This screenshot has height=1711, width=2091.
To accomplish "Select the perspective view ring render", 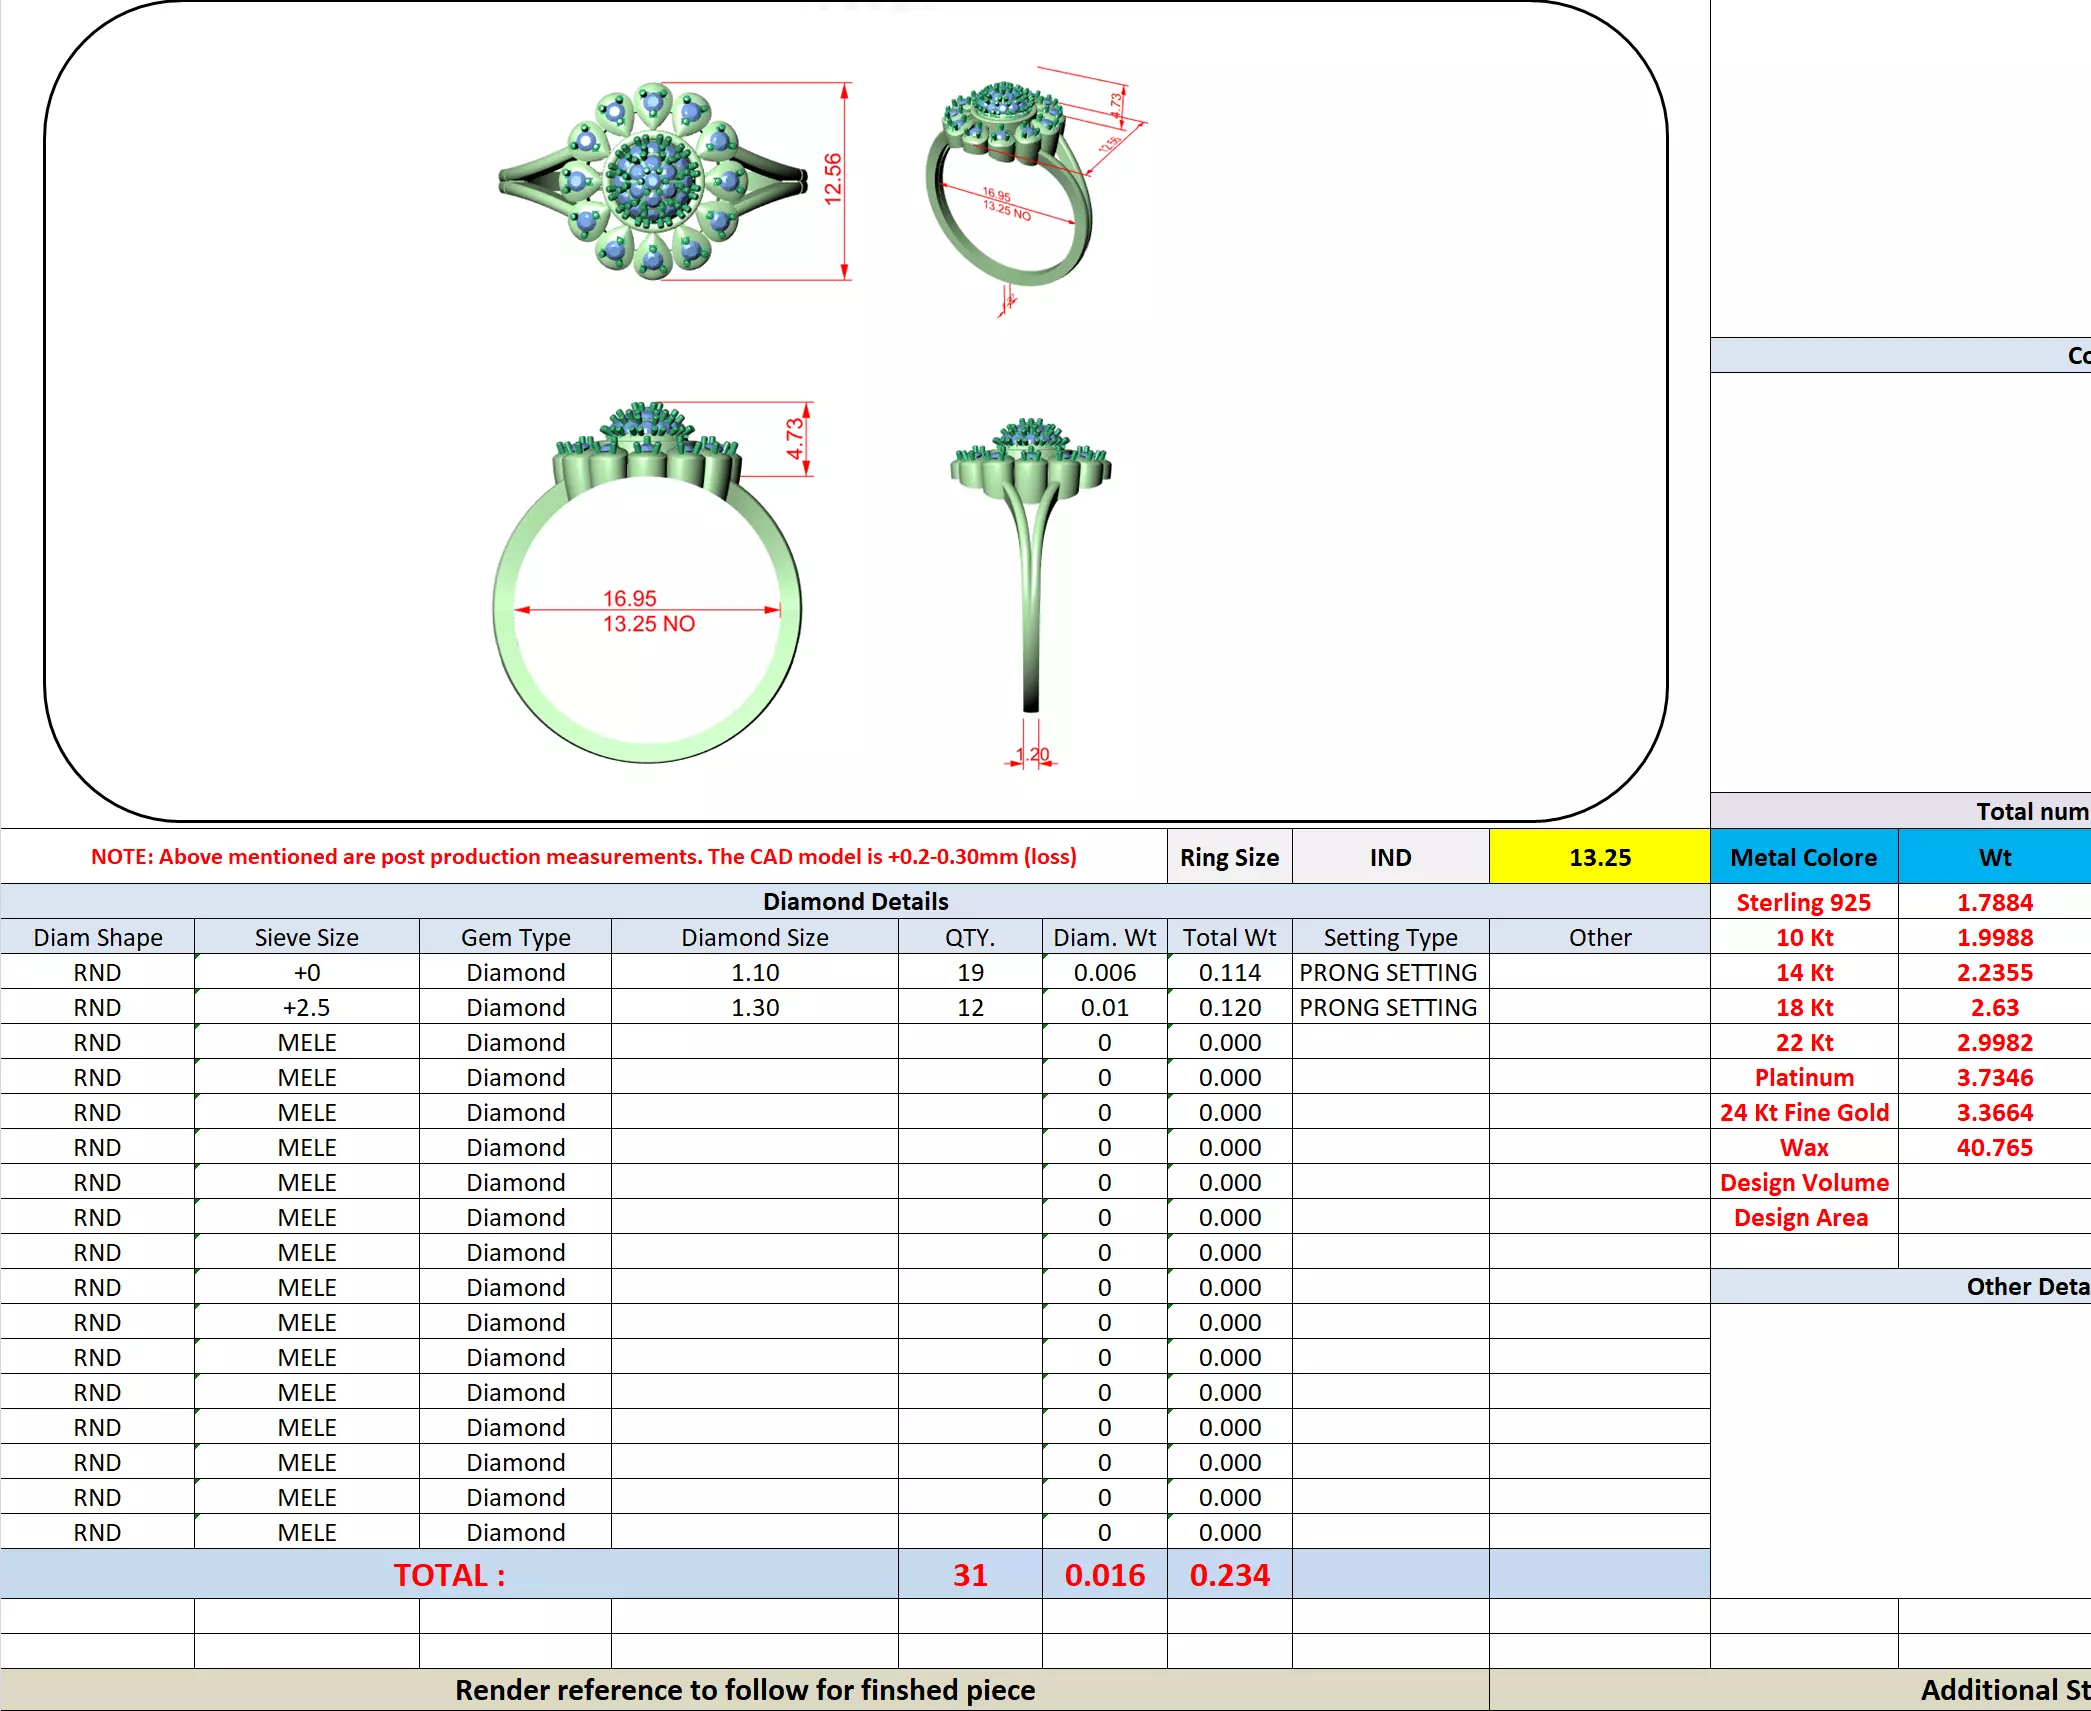I will pos(1010,183).
